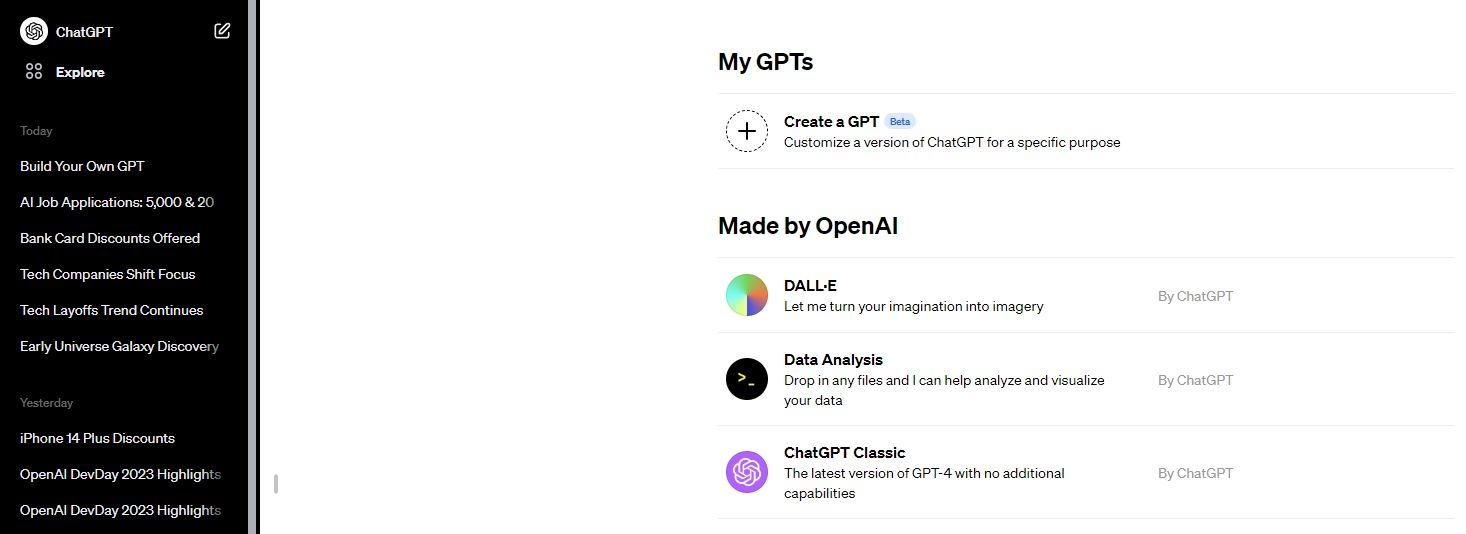Image resolution: width=1466 pixels, height=534 pixels.
Task: Select the "Bank Card Discounts Offered" conversation
Action: tap(110, 238)
